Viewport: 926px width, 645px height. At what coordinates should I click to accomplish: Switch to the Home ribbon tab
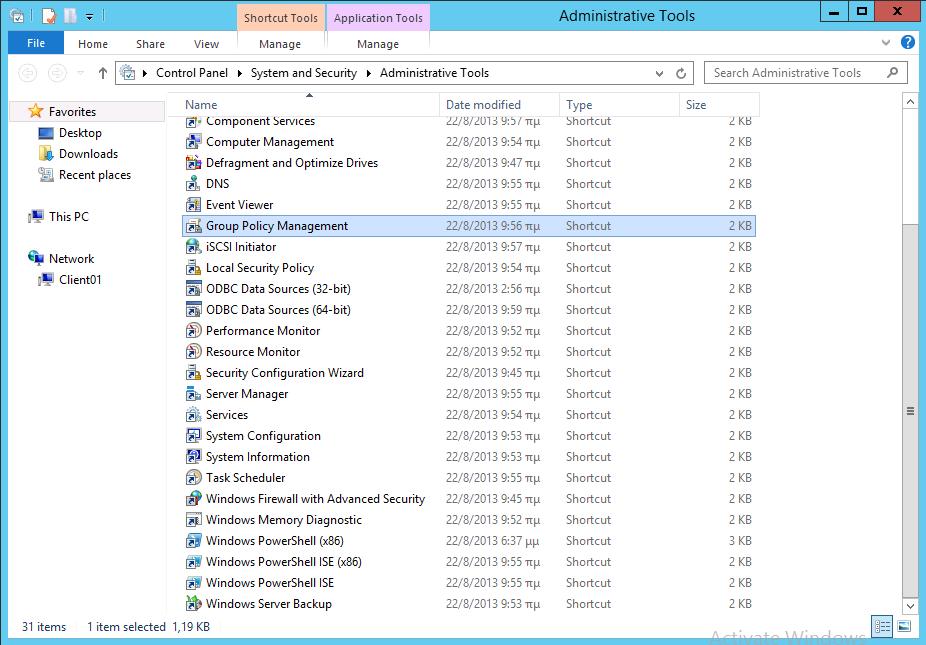tap(93, 44)
